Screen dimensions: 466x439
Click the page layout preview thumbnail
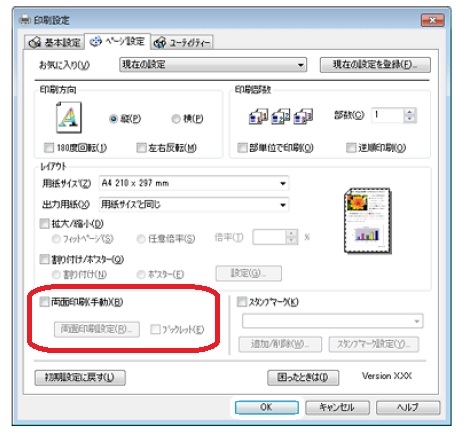(x=368, y=221)
